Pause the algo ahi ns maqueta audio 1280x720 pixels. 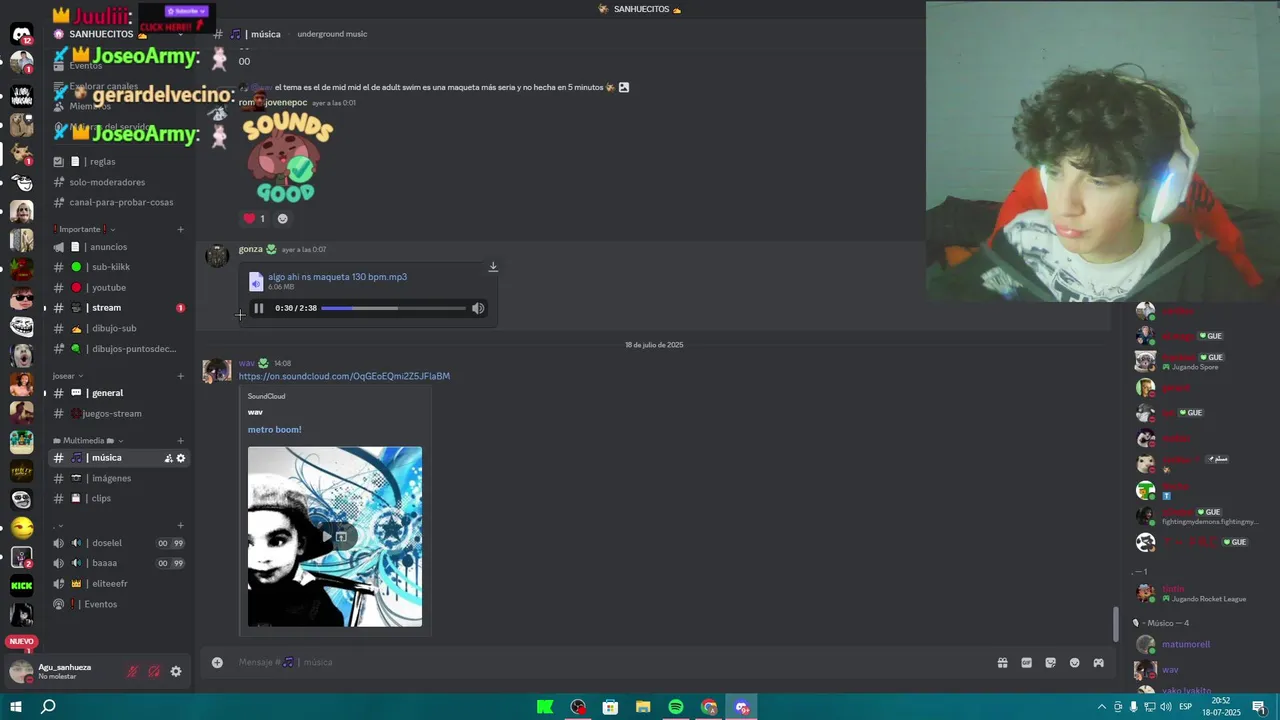pyautogui.click(x=259, y=308)
